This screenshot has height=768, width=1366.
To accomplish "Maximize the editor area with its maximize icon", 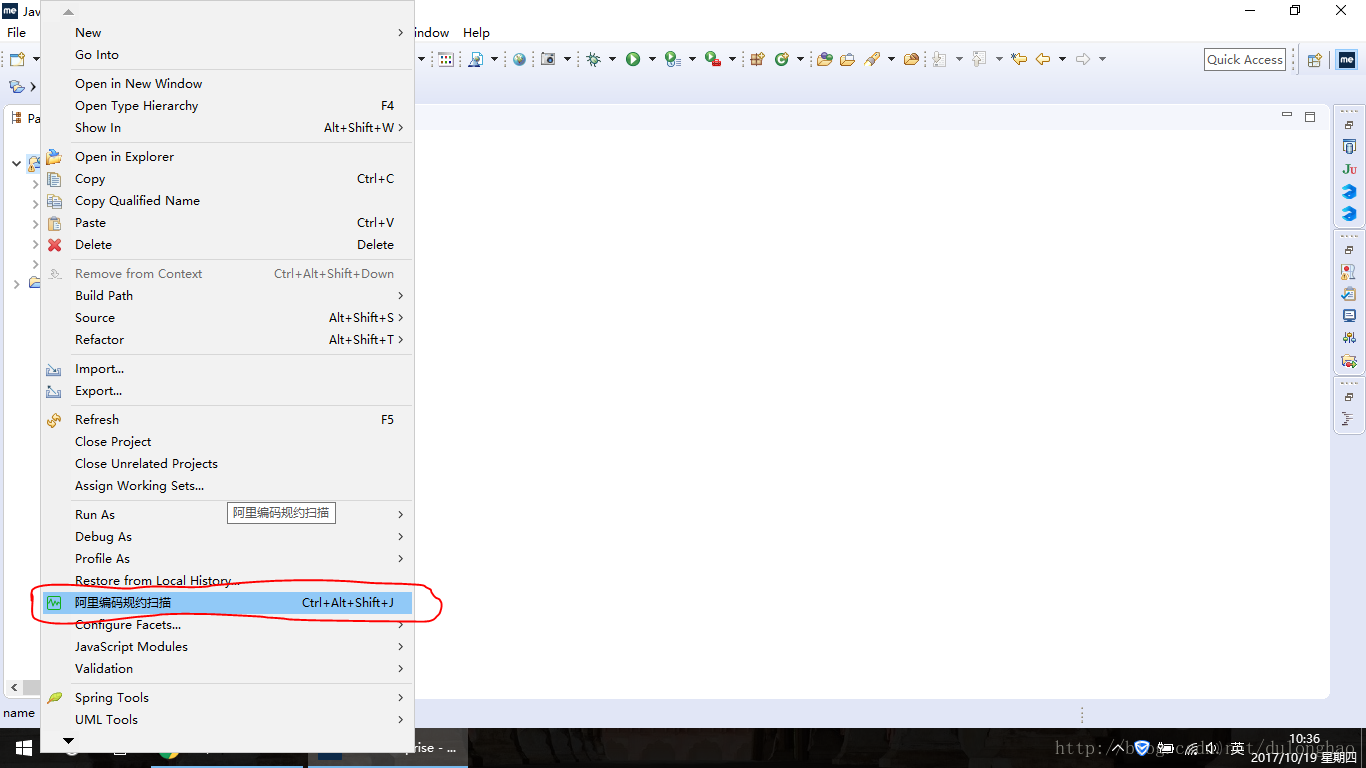I will tap(1310, 117).
